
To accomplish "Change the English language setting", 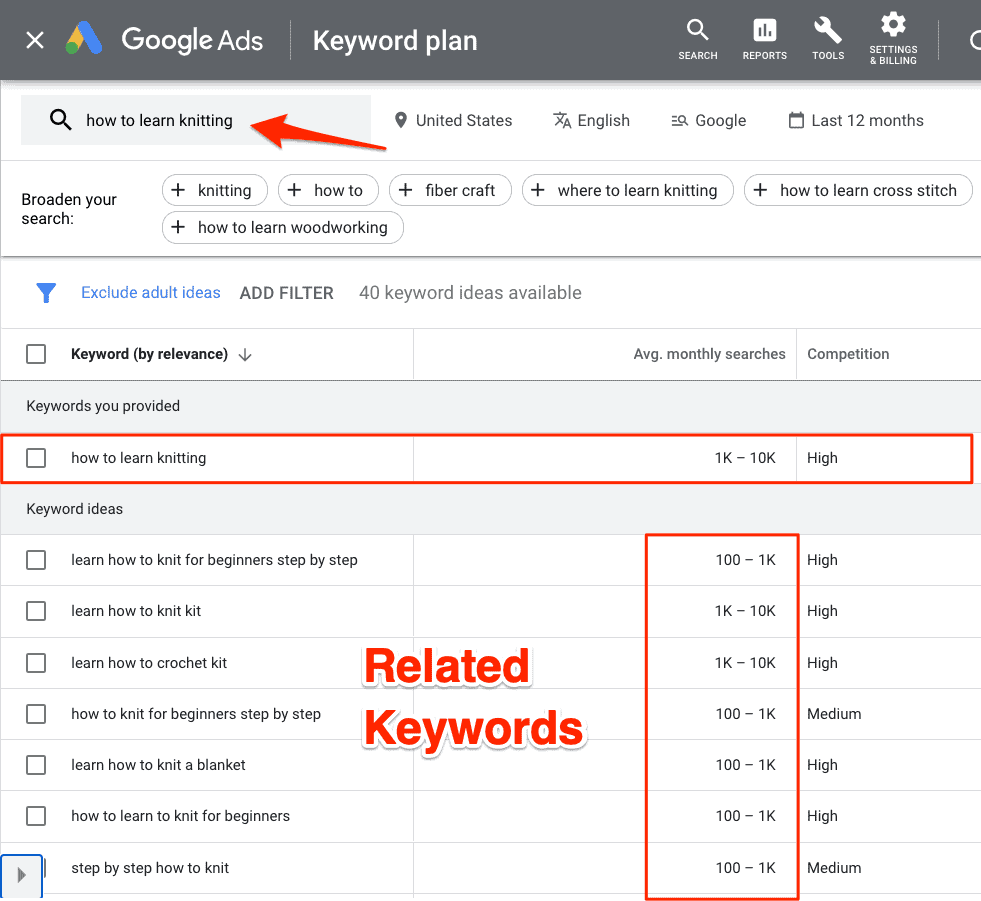I will [x=591, y=121].
